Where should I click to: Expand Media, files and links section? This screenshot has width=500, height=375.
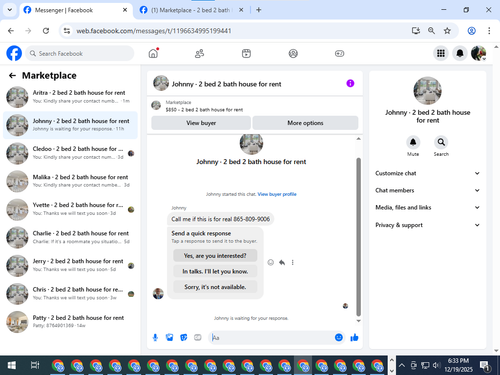427,208
